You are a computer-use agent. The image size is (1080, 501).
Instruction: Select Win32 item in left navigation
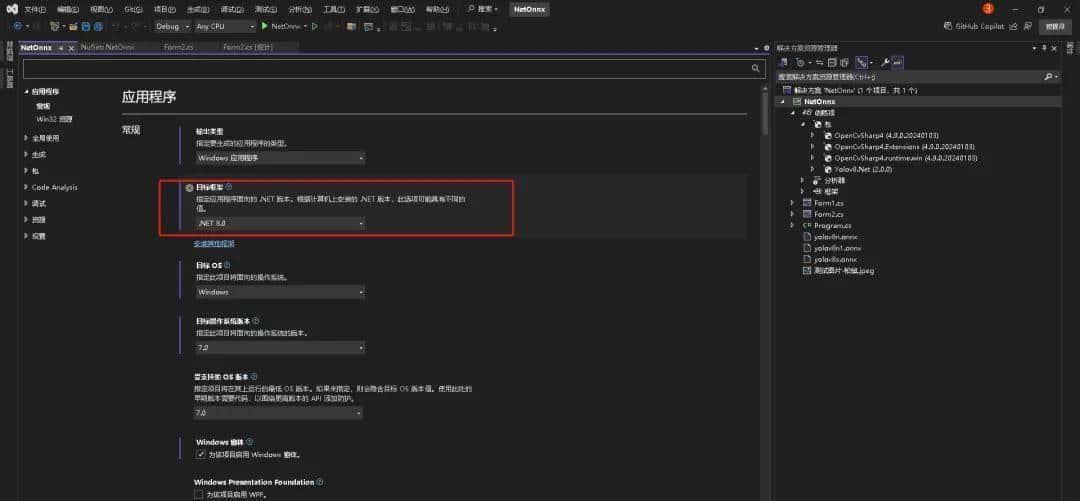click(54, 119)
